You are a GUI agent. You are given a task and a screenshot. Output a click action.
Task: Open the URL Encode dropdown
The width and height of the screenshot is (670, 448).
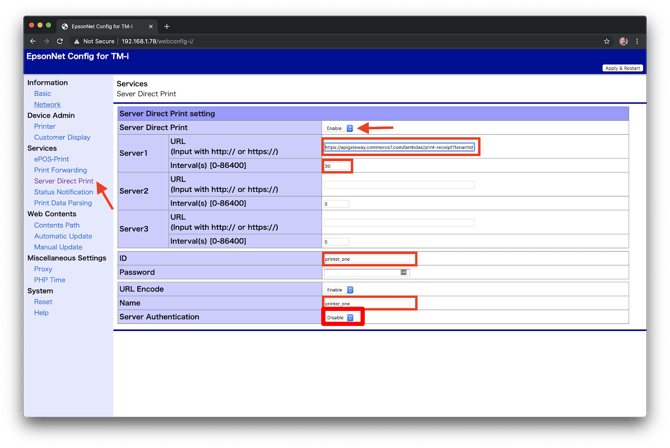(340, 290)
